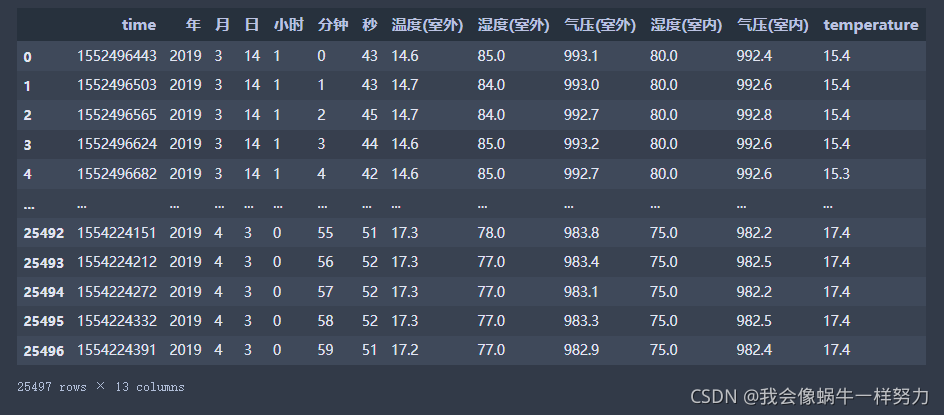Click outdoor pressure value 993.2
This screenshot has width=944, height=415.
582,145
